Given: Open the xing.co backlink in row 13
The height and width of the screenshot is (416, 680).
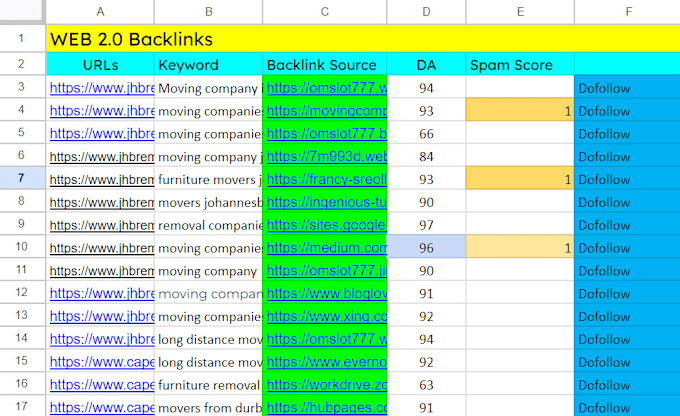Looking at the screenshot, I should [x=327, y=316].
